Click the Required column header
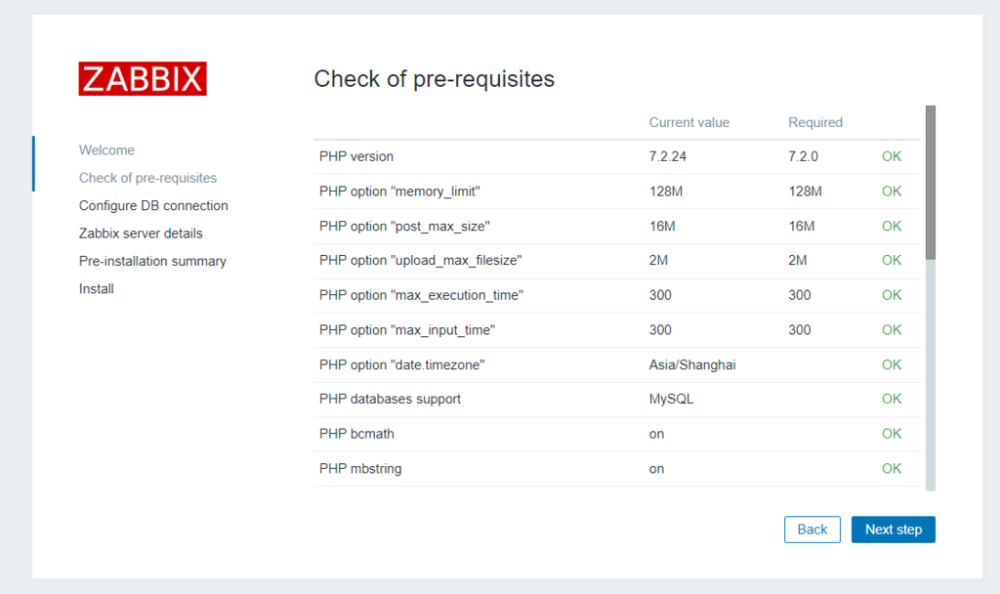1000x594 pixels. click(x=815, y=123)
